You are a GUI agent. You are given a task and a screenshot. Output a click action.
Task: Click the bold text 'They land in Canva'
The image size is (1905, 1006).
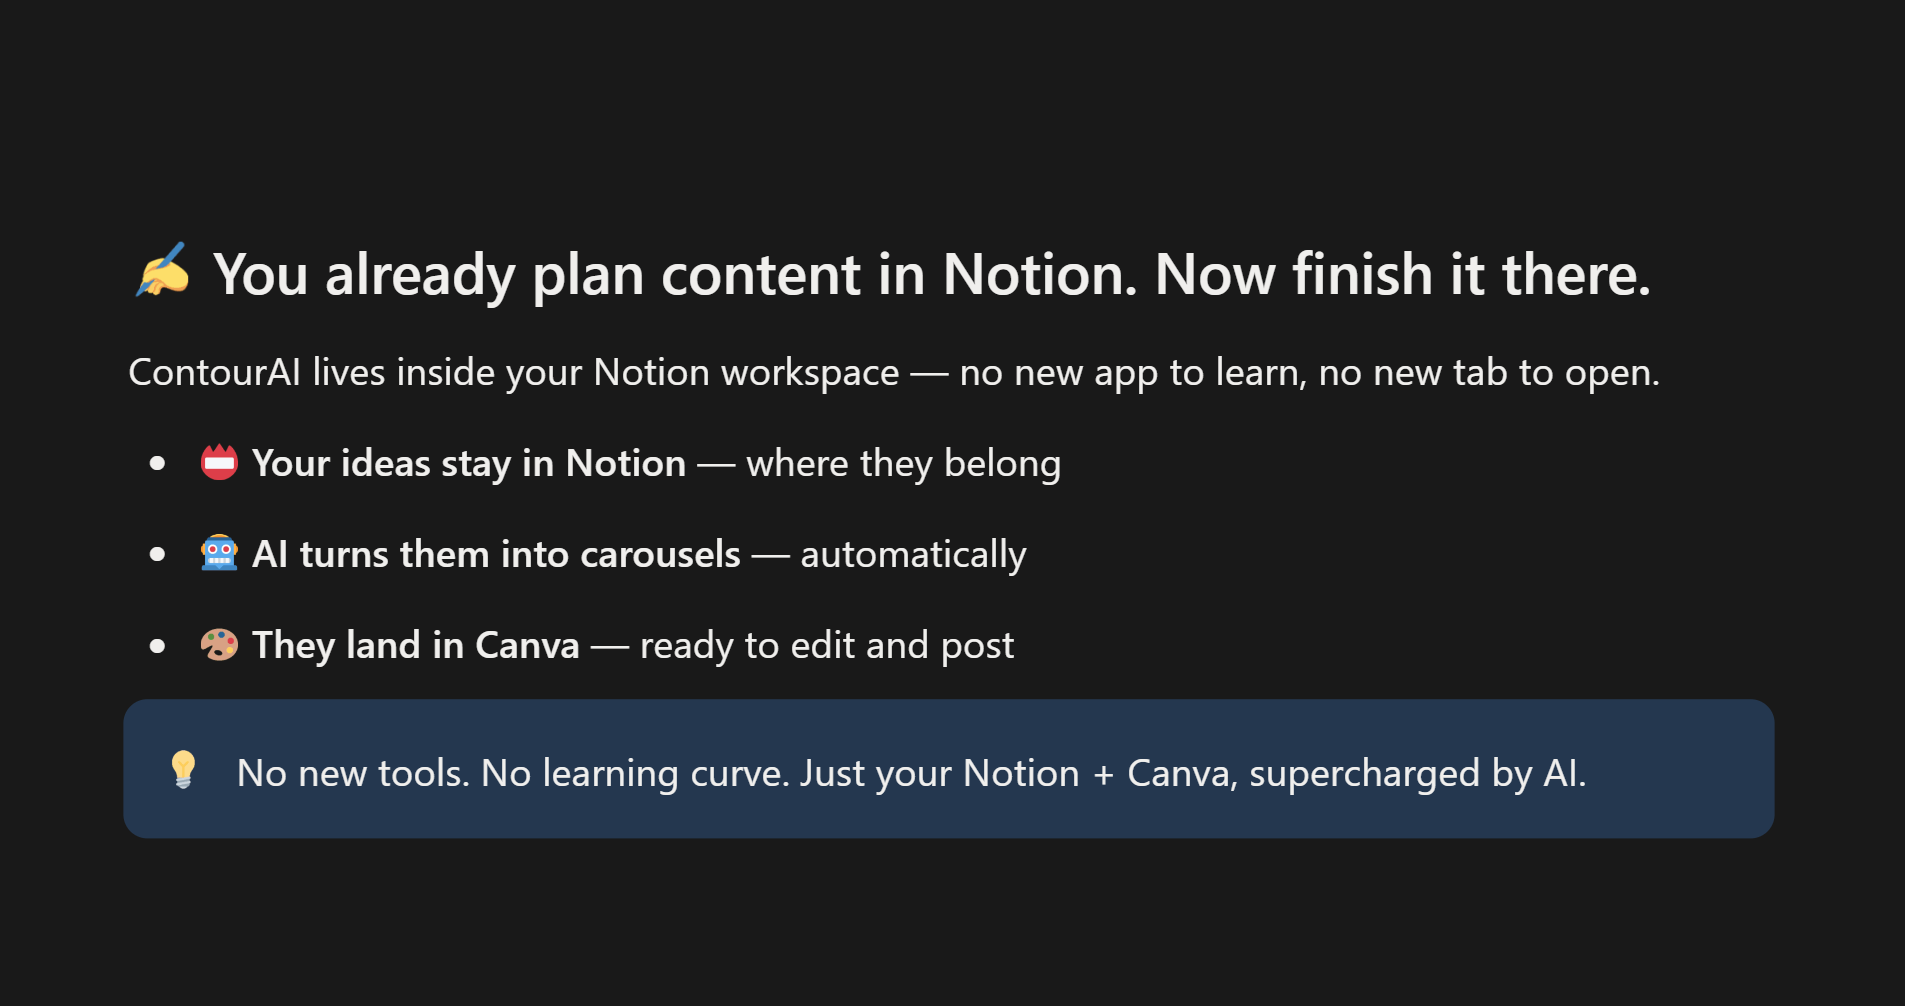click(x=416, y=645)
